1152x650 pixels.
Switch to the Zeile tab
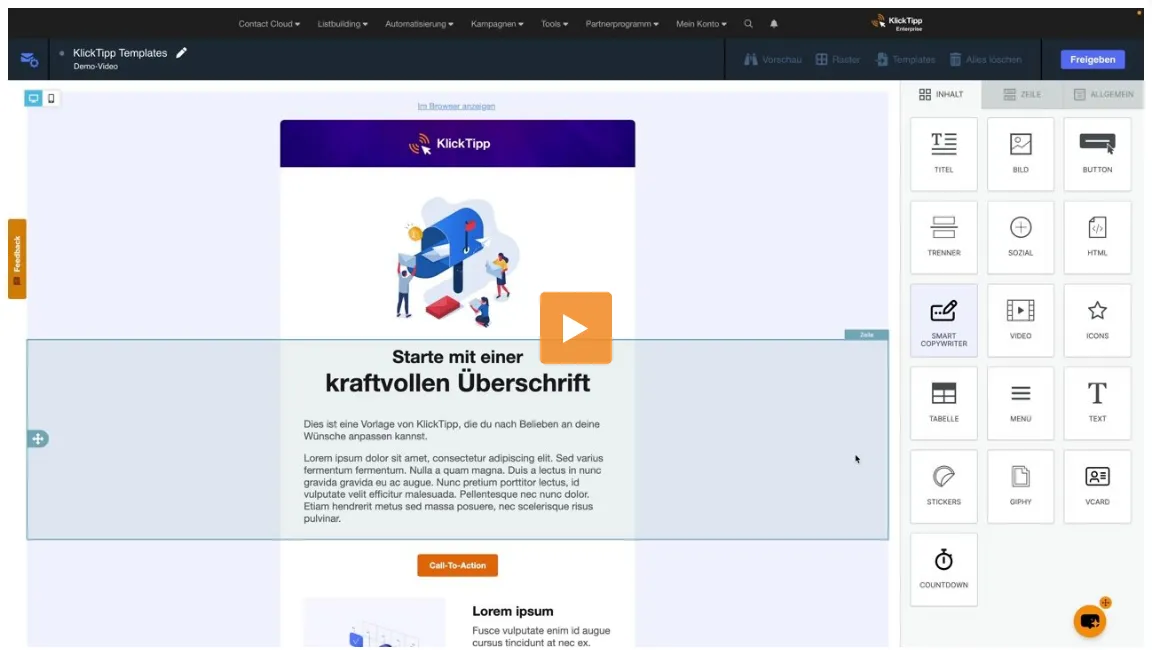pos(1022,95)
